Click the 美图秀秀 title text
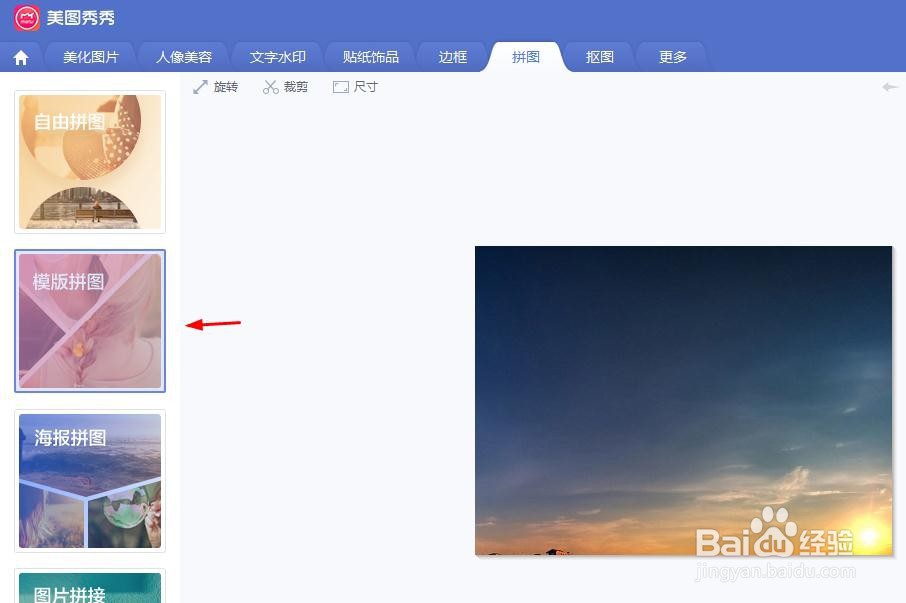This screenshot has width=906, height=603. pos(81,18)
